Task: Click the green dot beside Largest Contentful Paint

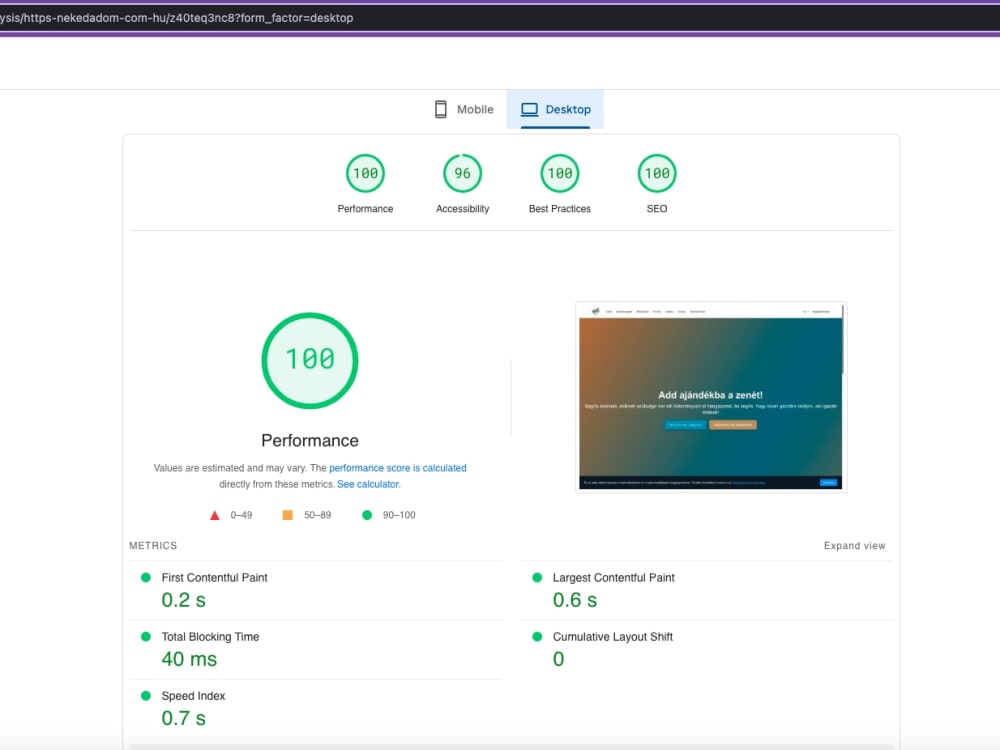Action: 537,578
